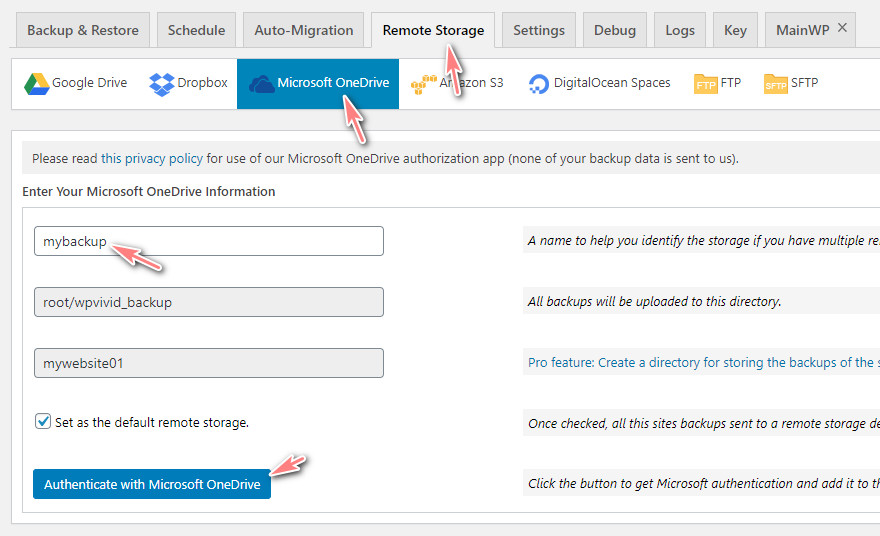View the Logs tab
880x536 pixels.
tap(680, 30)
